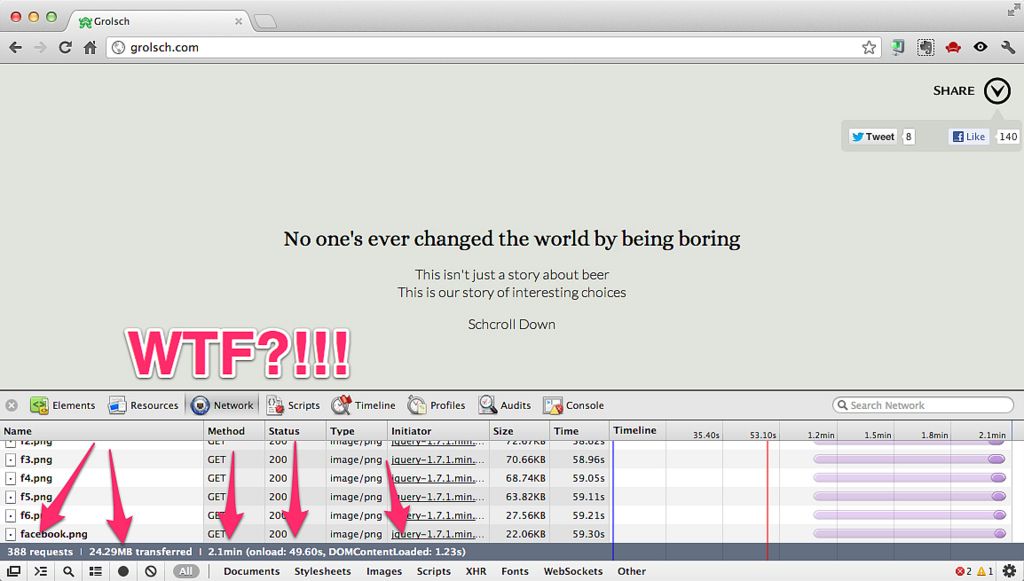1024x581 pixels.
Task: Click inside the Search Network field
Action: (920, 404)
